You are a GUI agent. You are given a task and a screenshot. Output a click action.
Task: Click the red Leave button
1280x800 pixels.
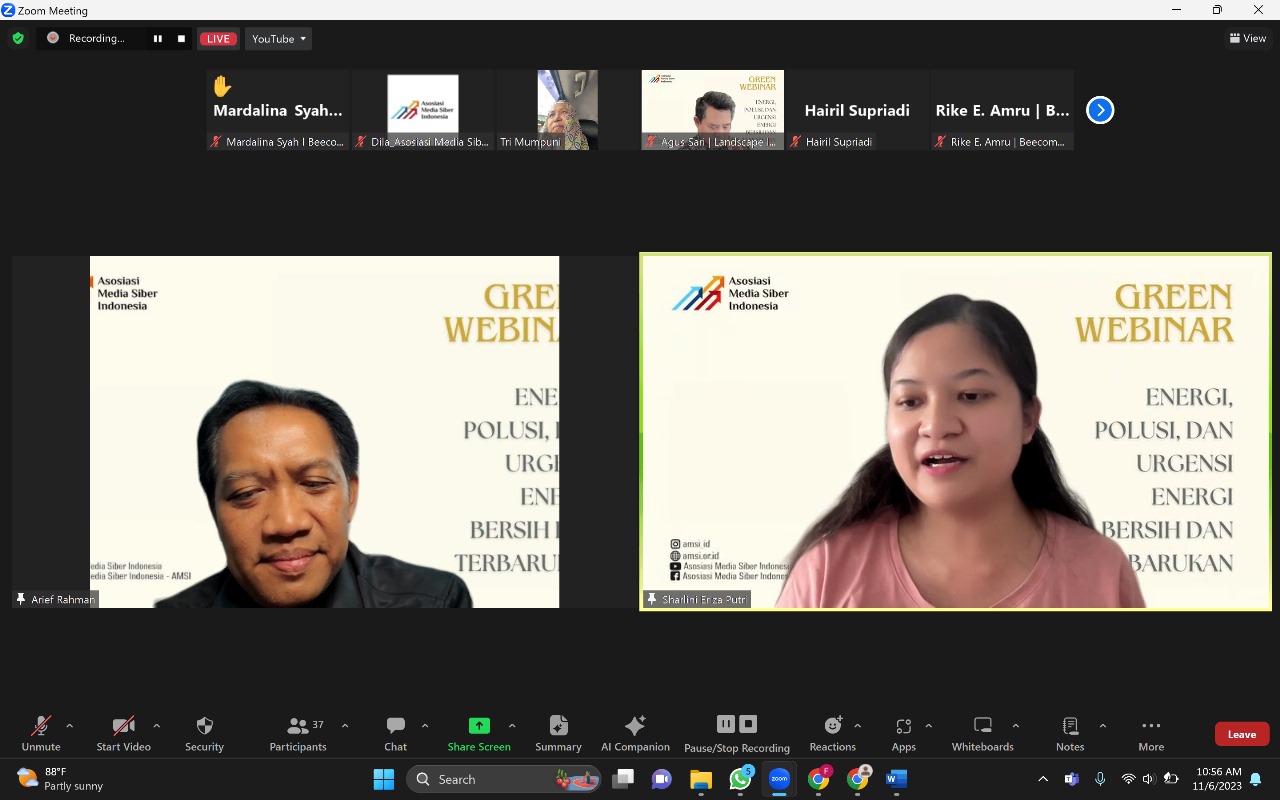(x=1242, y=734)
